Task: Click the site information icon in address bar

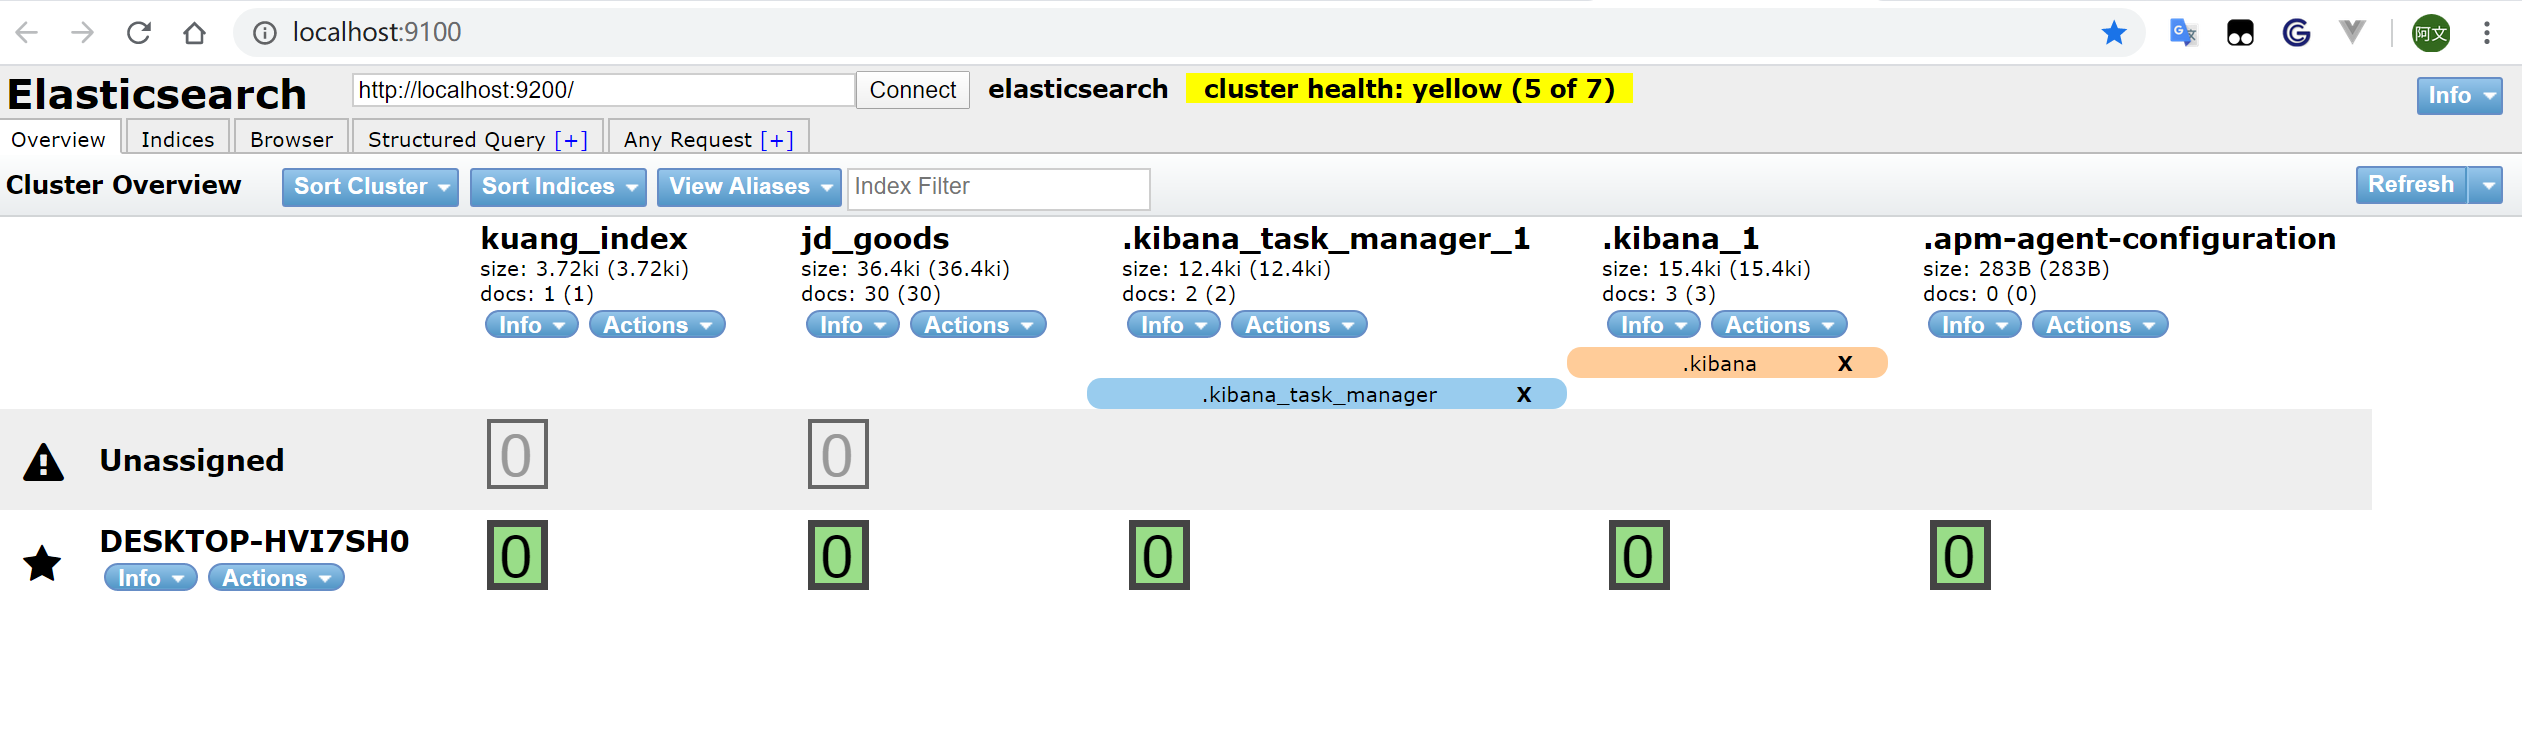Action: [263, 31]
